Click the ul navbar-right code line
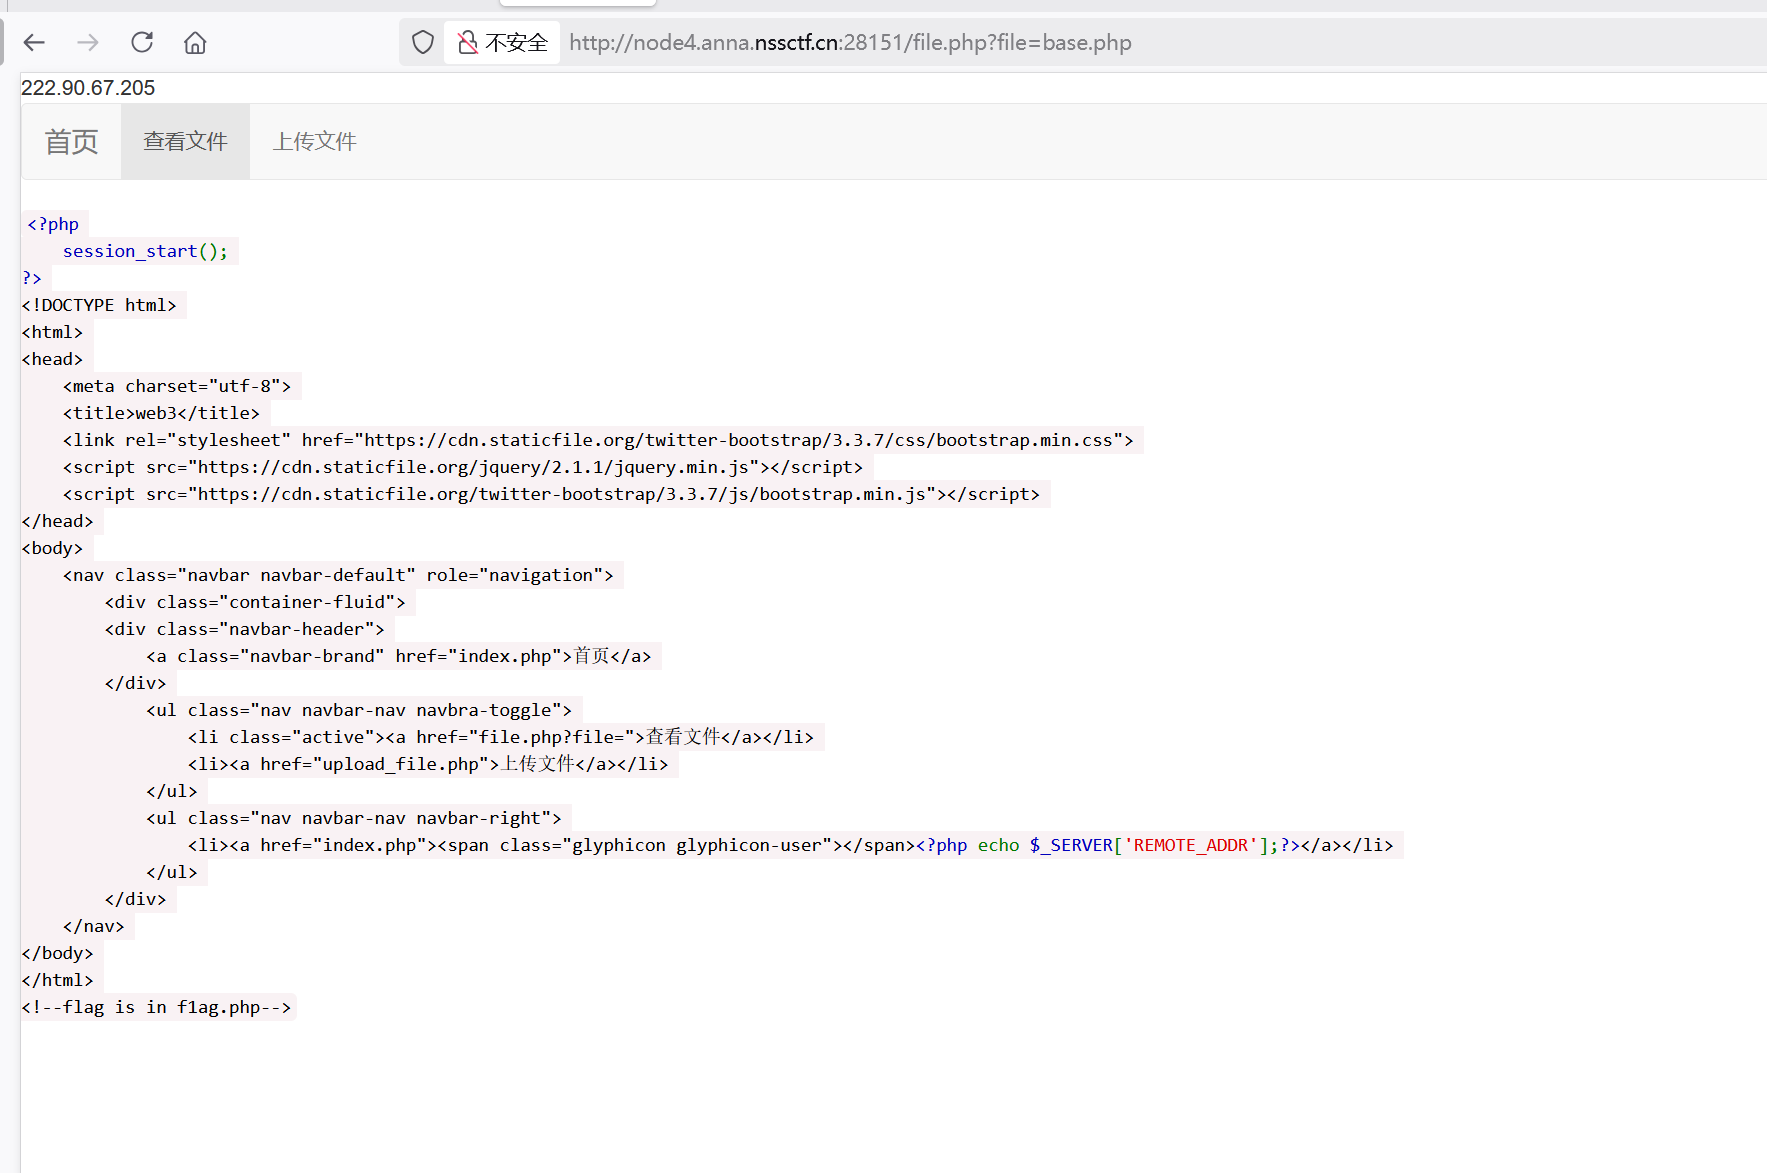1767x1173 pixels. (354, 818)
